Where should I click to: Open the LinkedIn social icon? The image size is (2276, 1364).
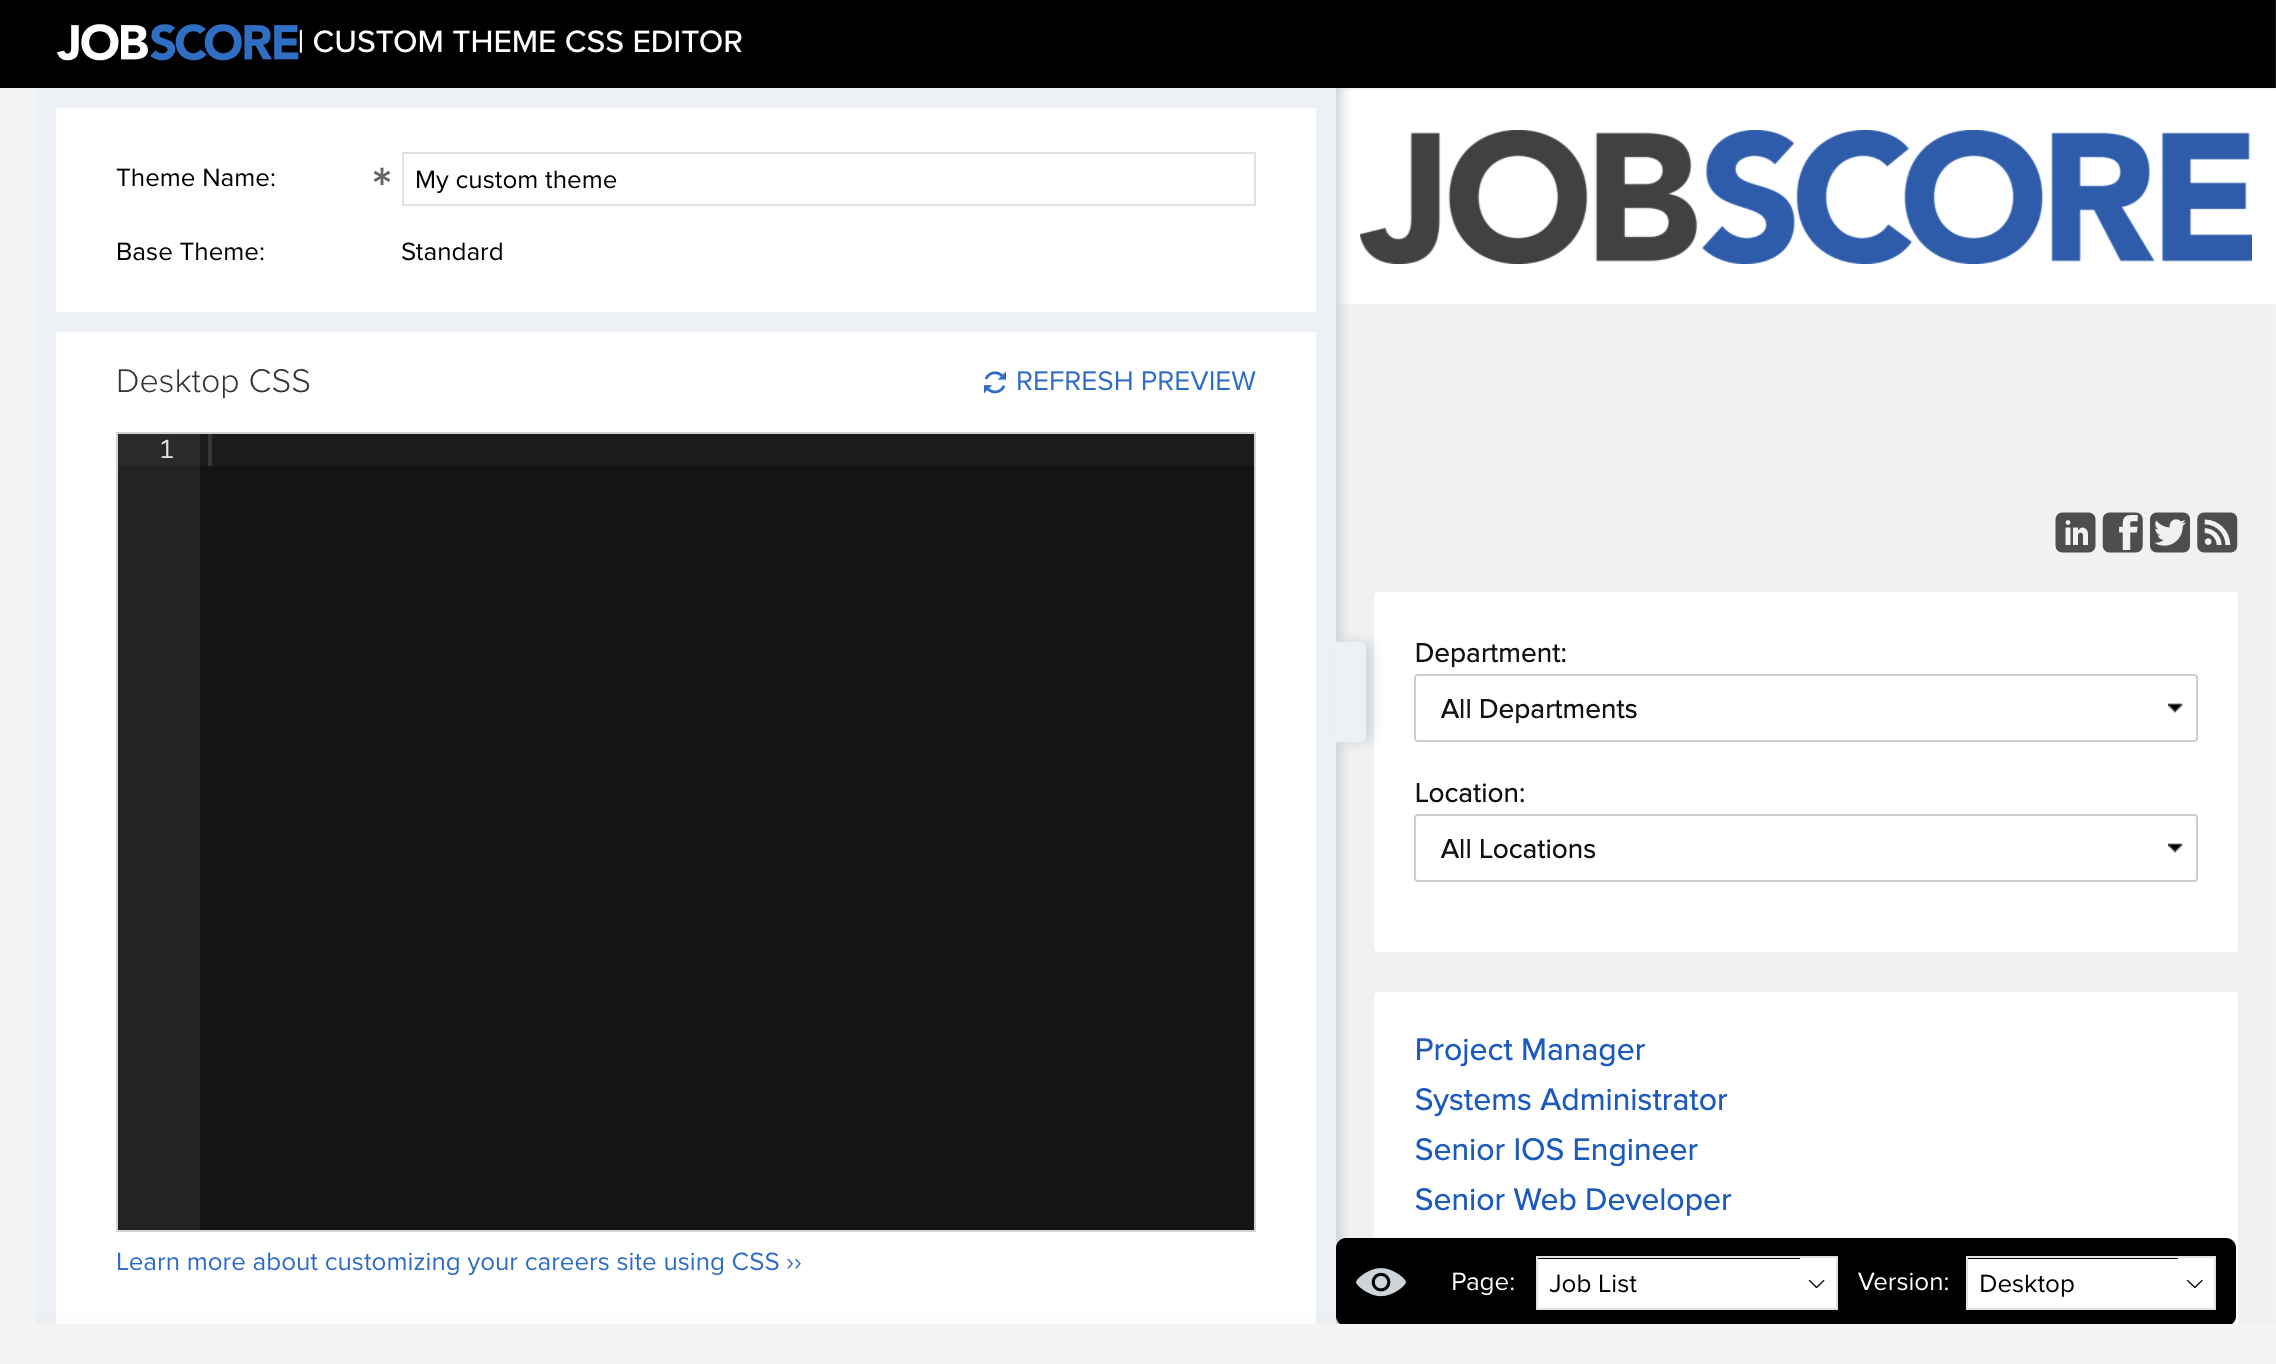tap(2075, 533)
